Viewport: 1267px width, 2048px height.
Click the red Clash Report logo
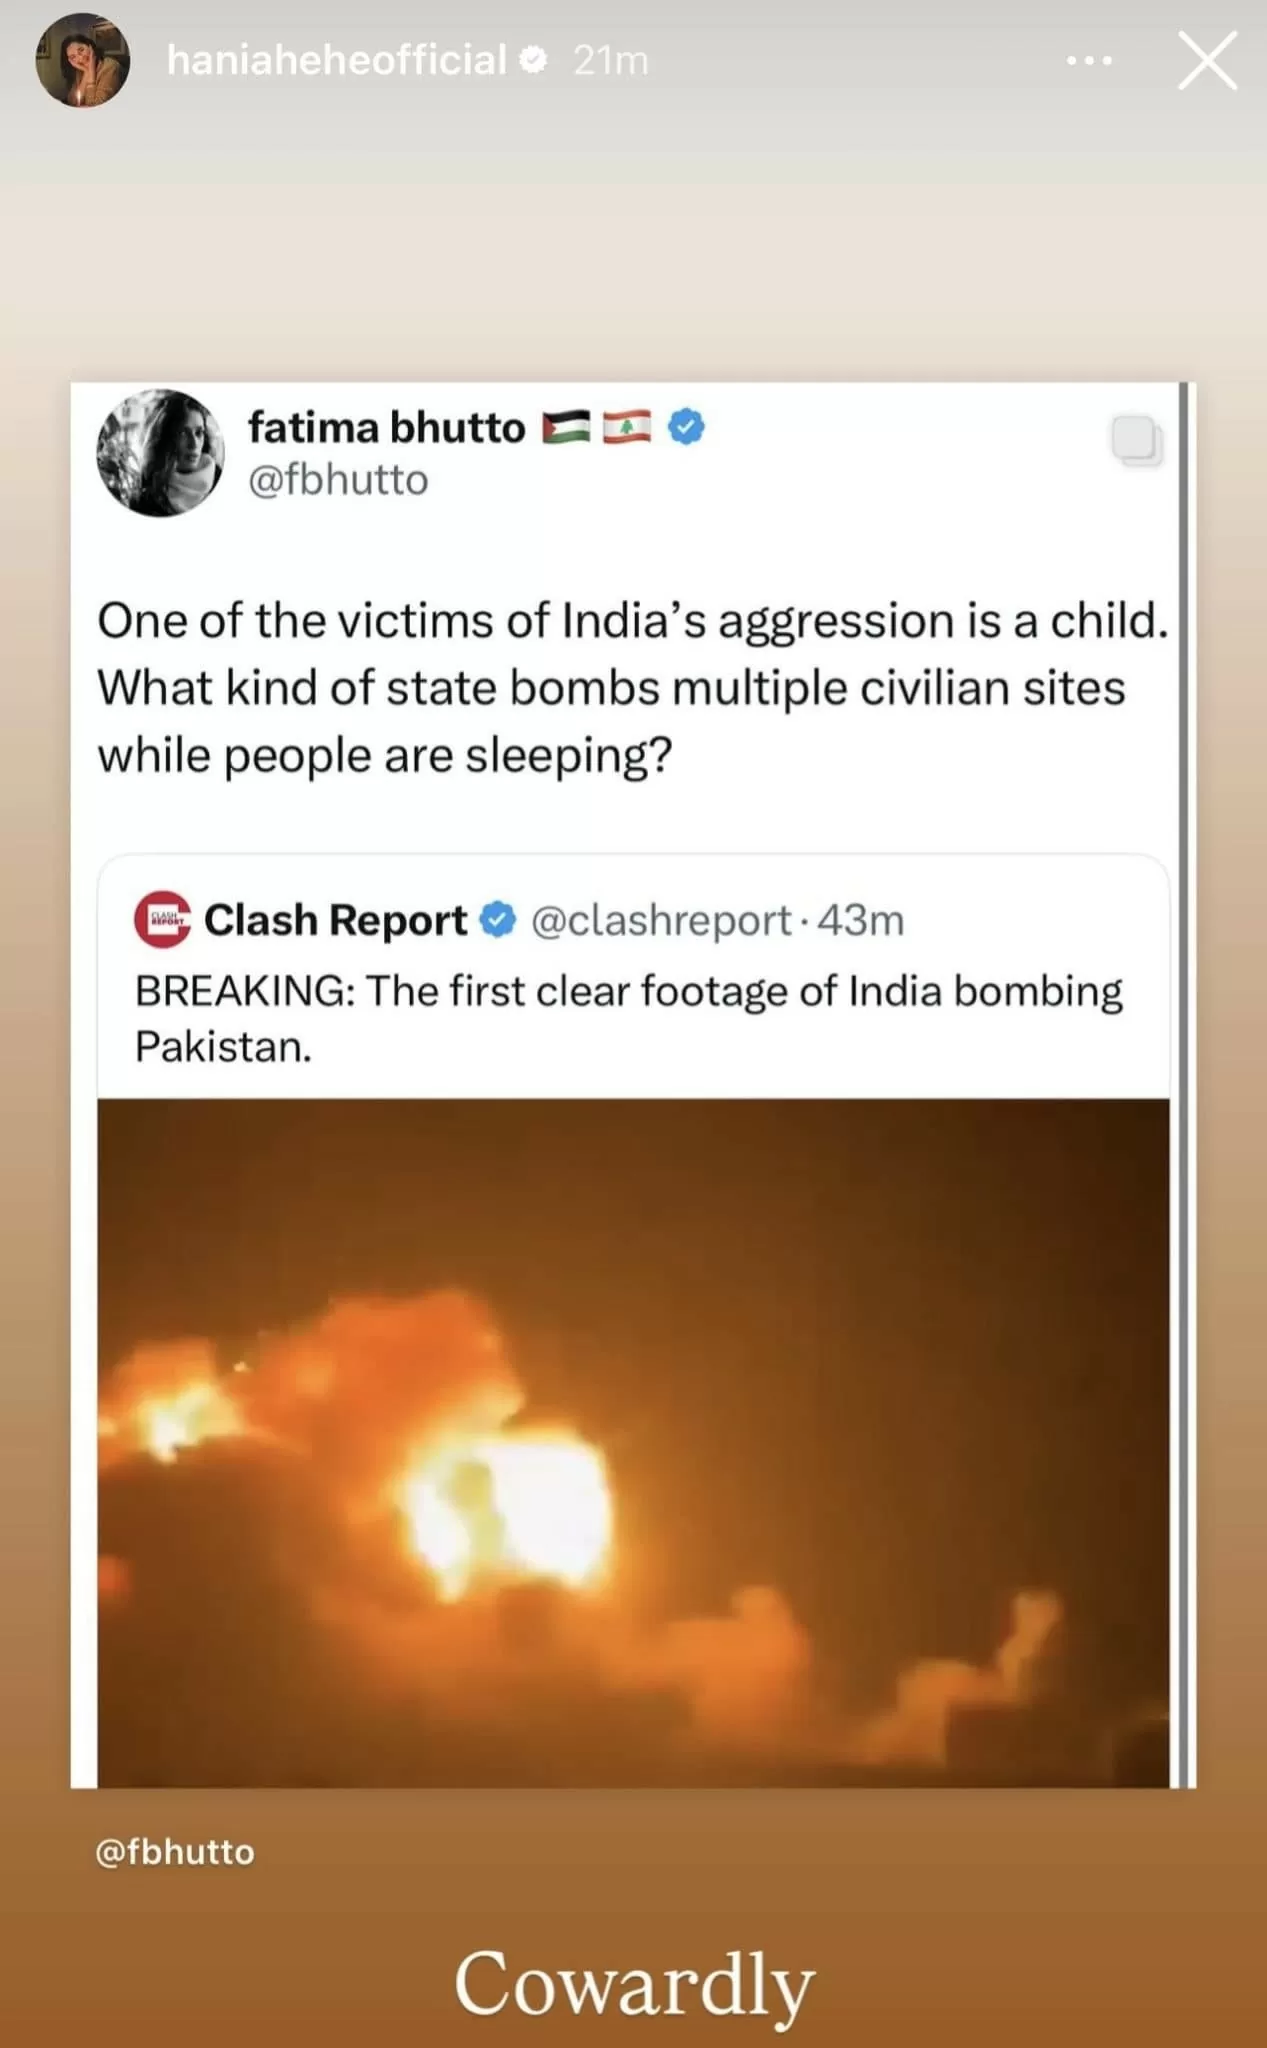pos(162,919)
